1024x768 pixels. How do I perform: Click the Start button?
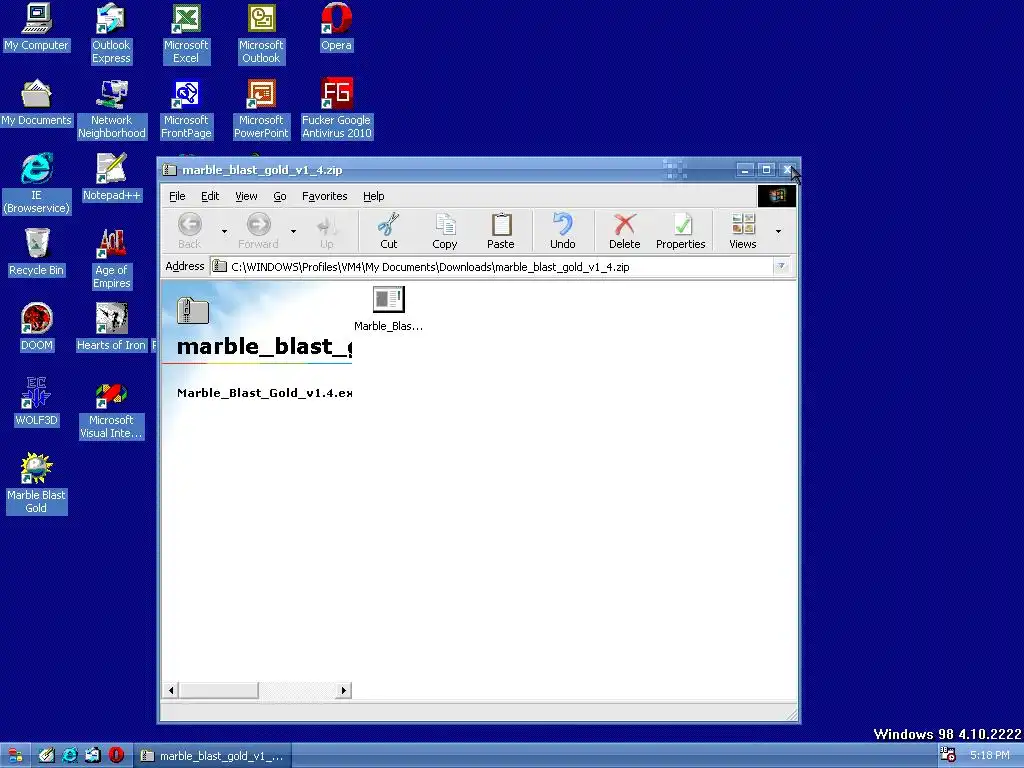tap(14, 756)
